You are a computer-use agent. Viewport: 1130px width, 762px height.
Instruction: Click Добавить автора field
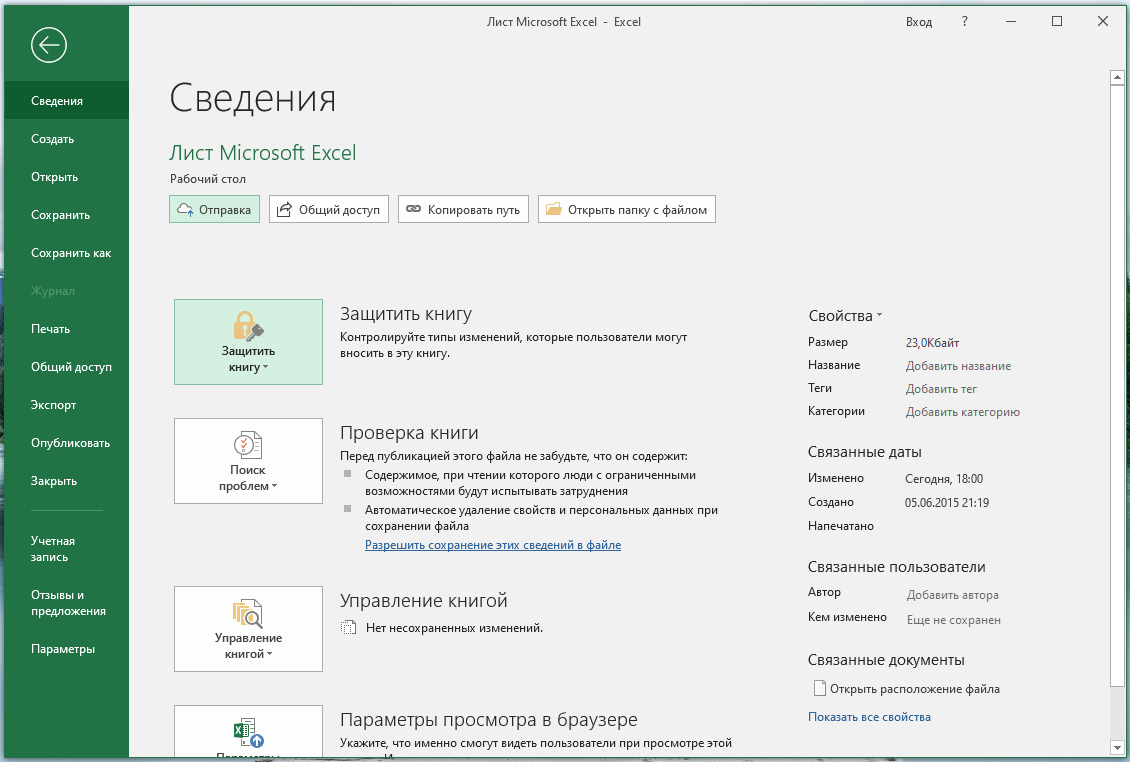point(953,595)
